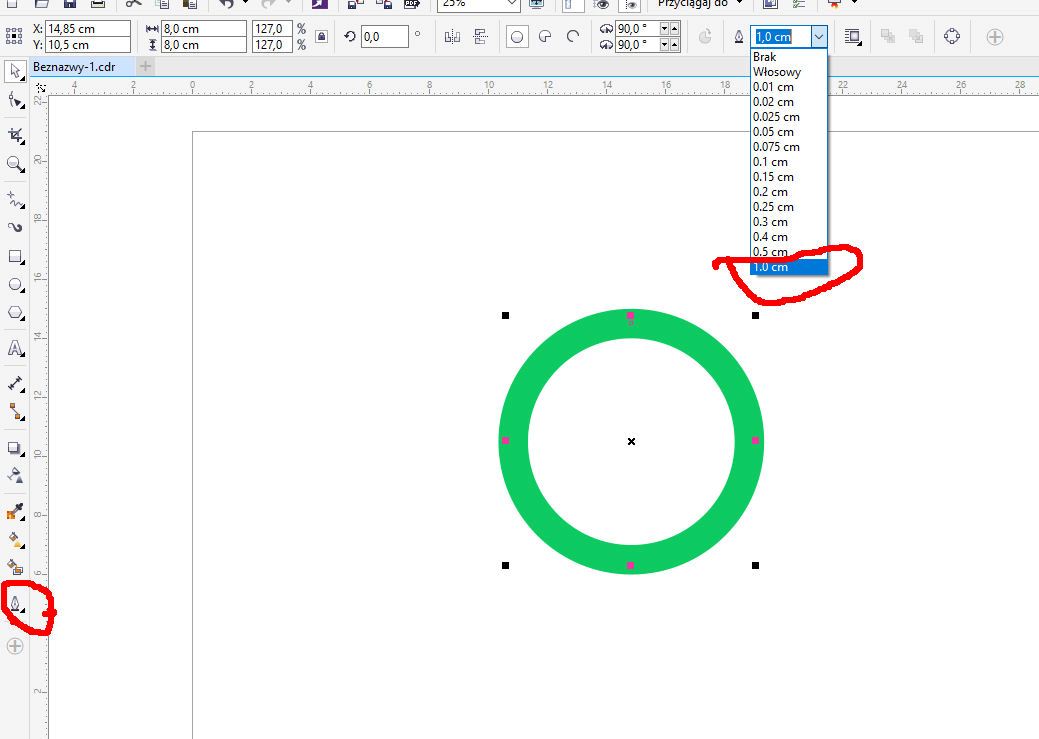Screen dimensions: 1039x739
Task: Select the full Ellipse shape mode
Action: point(517,37)
